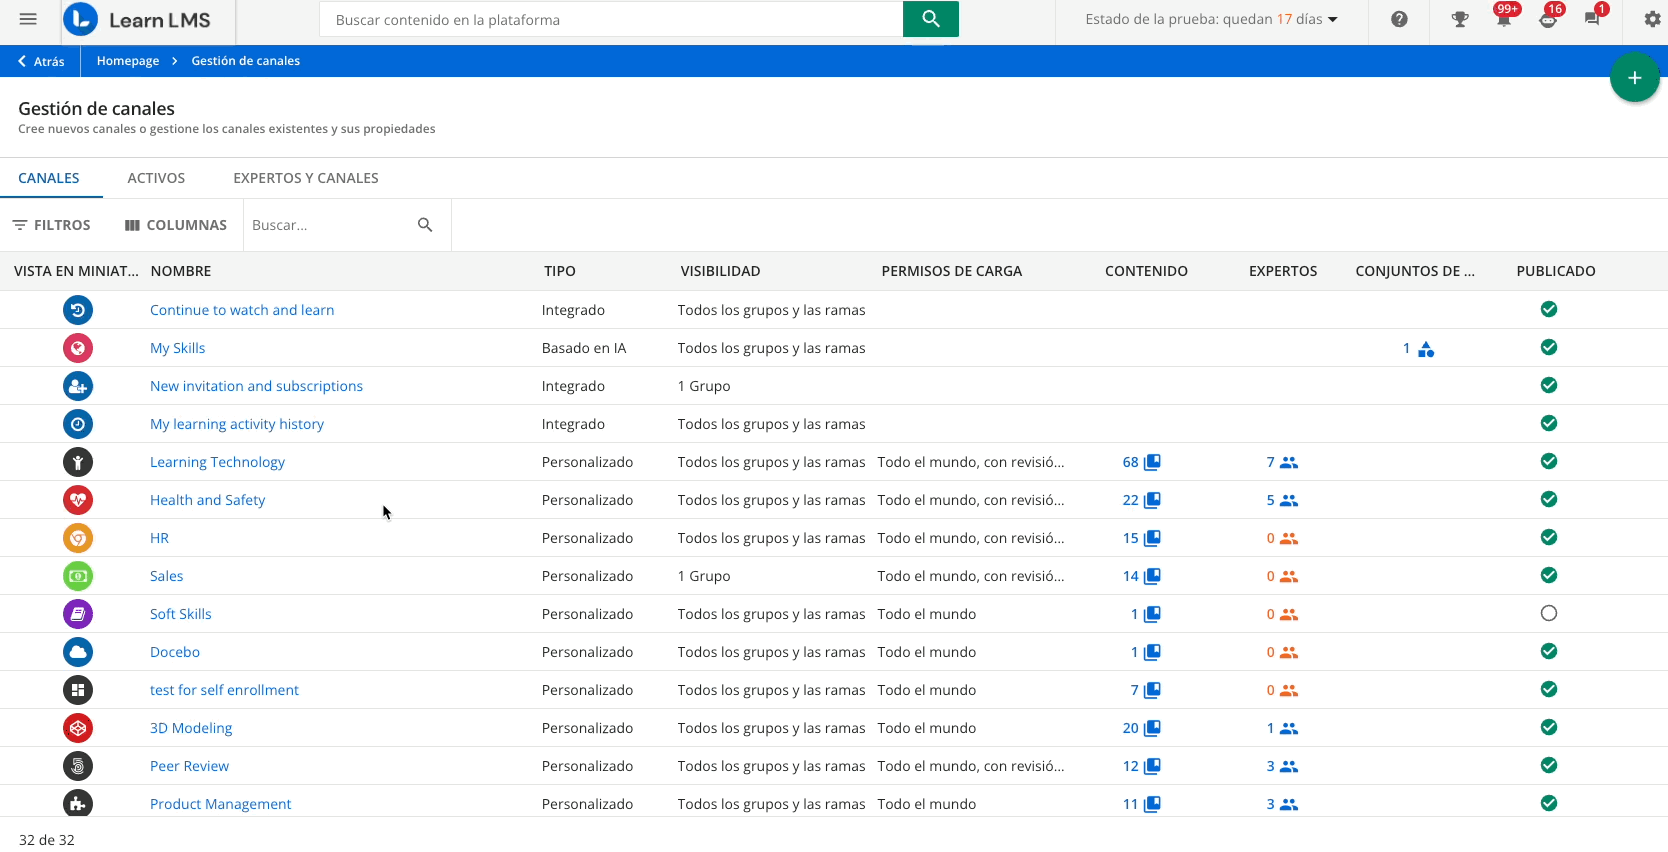Open content count 22 for Health and Safety
The height and width of the screenshot is (852, 1668).
pos(1141,500)
